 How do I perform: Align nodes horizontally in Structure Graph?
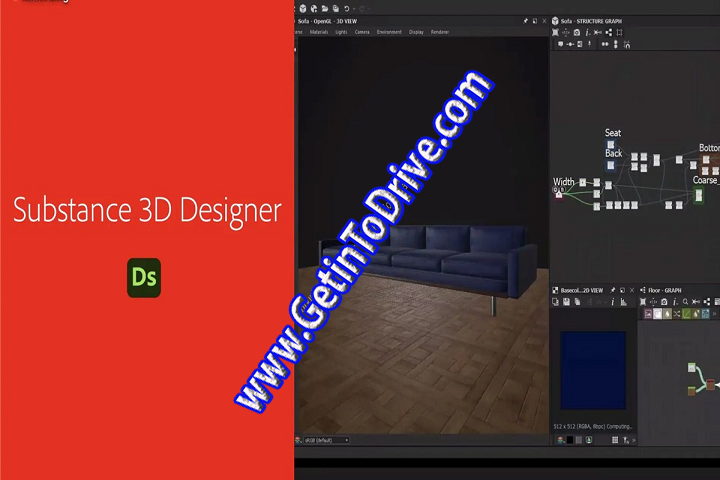click(x=605, y=44)
